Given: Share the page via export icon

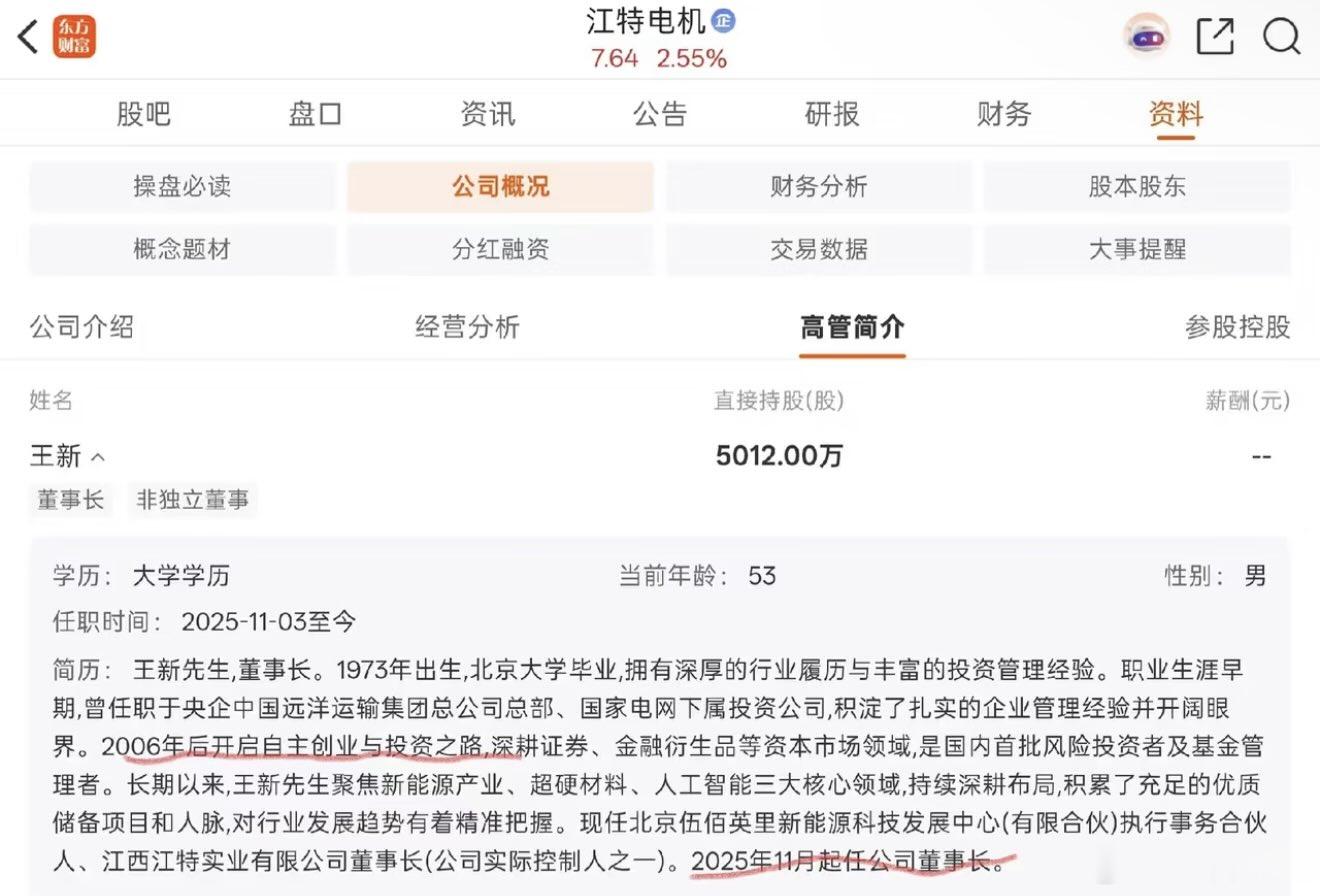Looking at the screenshot, I should point(1215,37).
